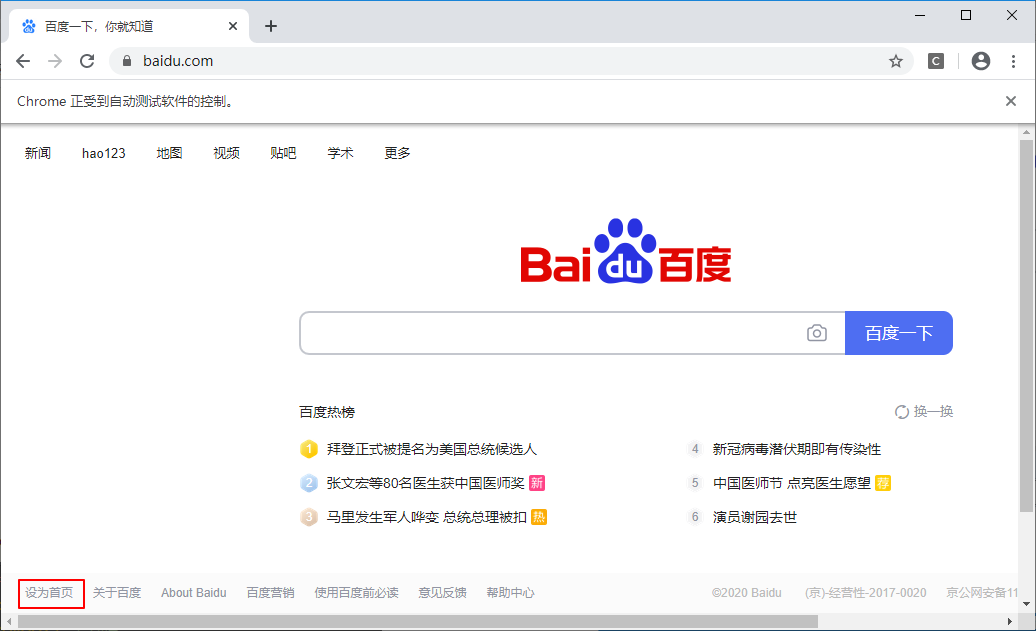Screen dimensions: 1036x631
Task: Reload the Baidu page
Action: [x=87, y=61]
